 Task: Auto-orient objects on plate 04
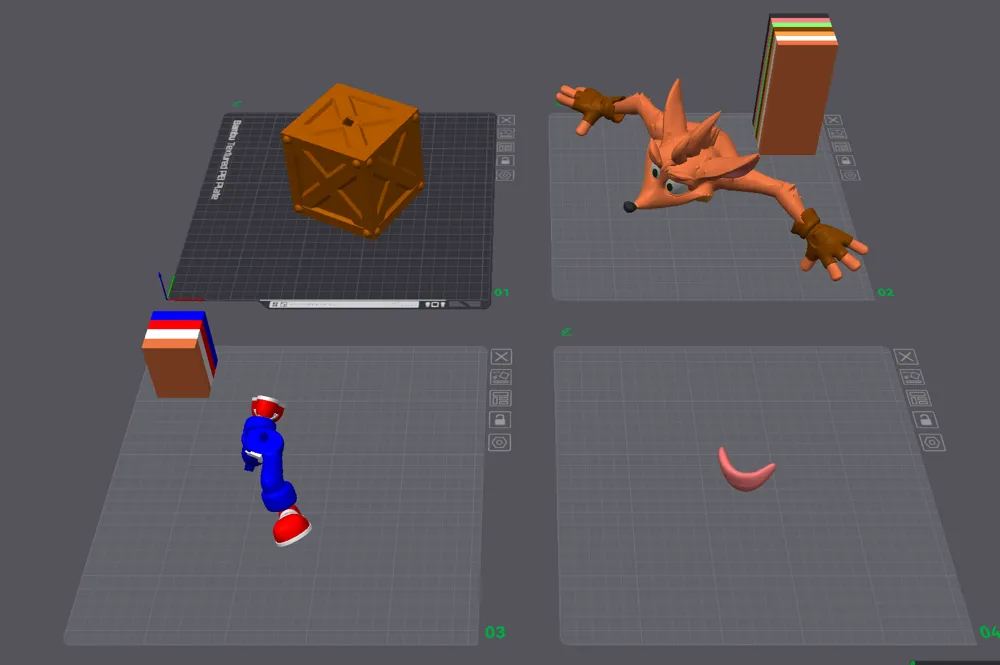pyautogui.click(x=912, y=377)
